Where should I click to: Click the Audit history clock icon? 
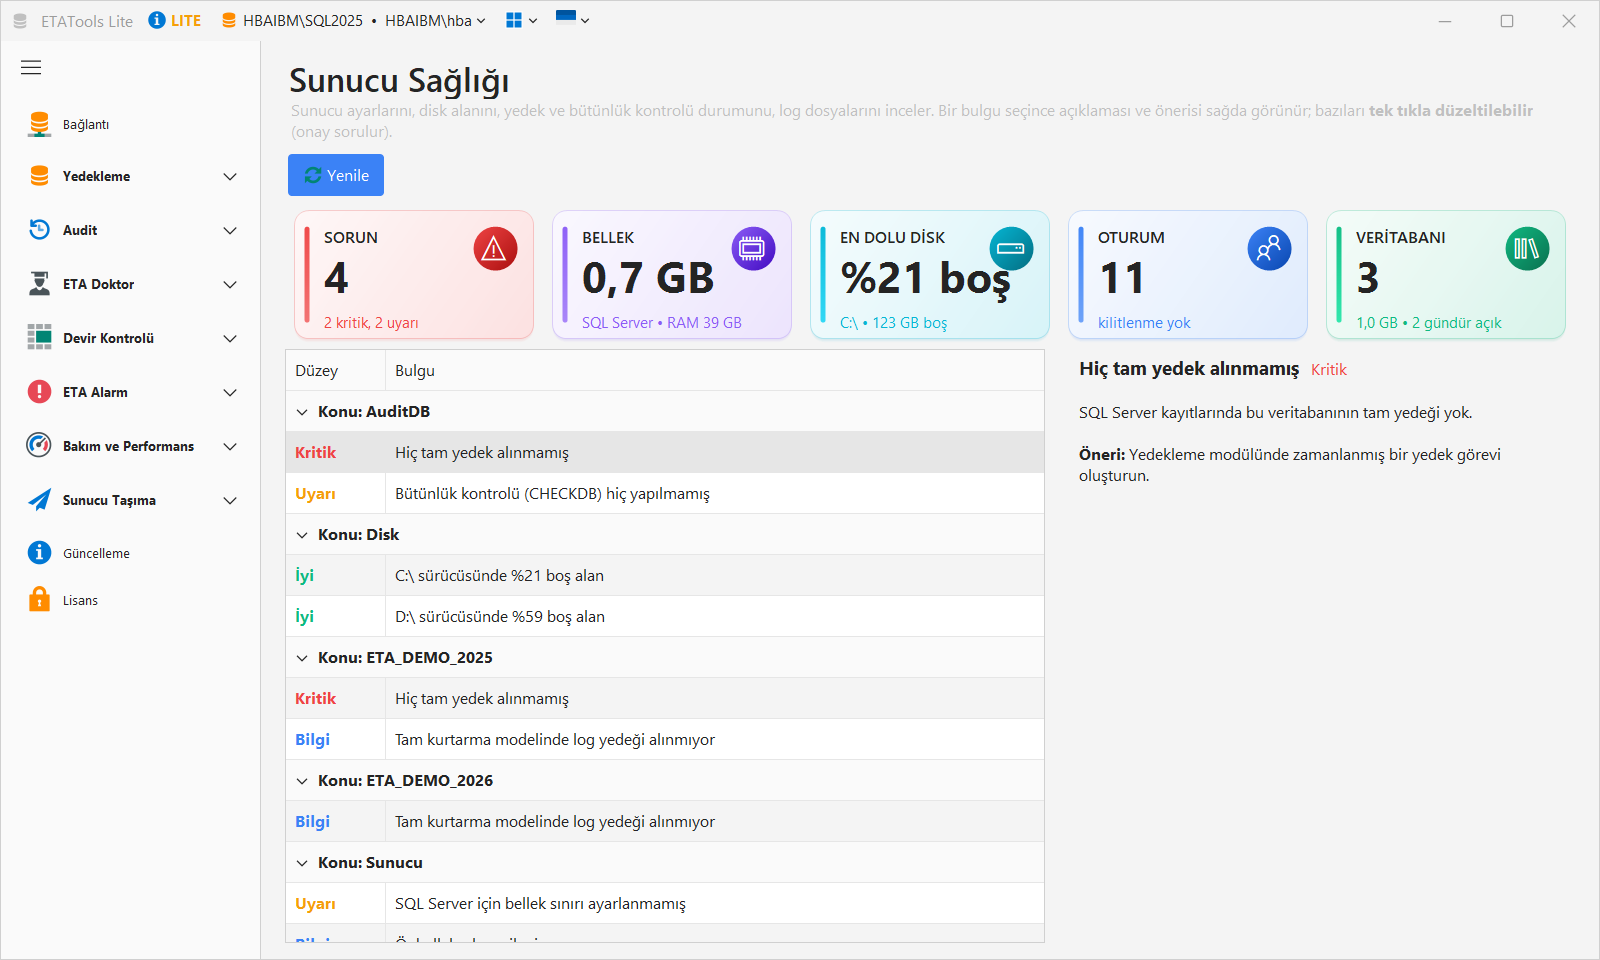39,230
